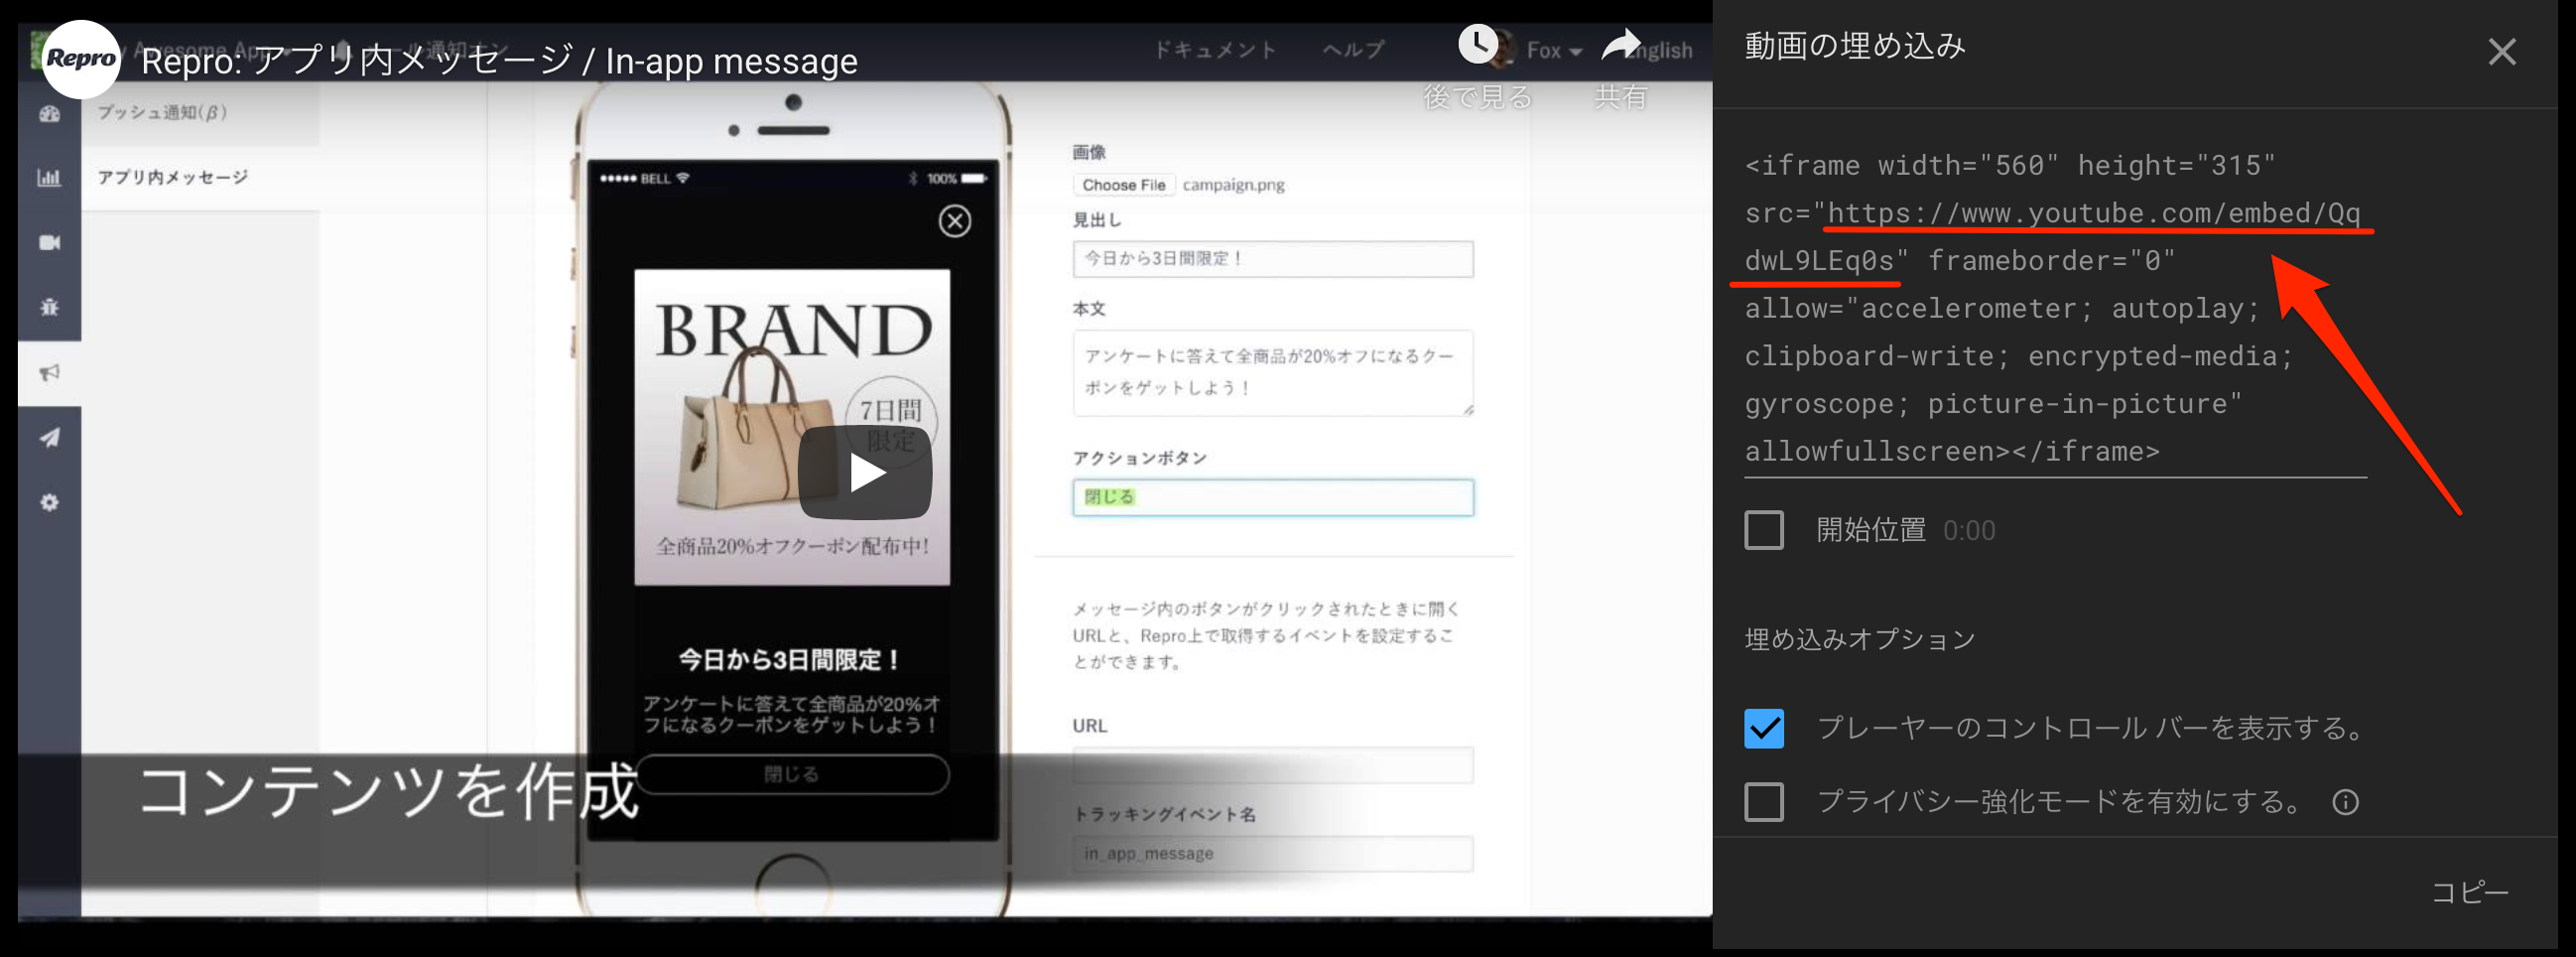Uncheck show player control bar option
Screen dimensions: 2576x957
coord(1763,728)
